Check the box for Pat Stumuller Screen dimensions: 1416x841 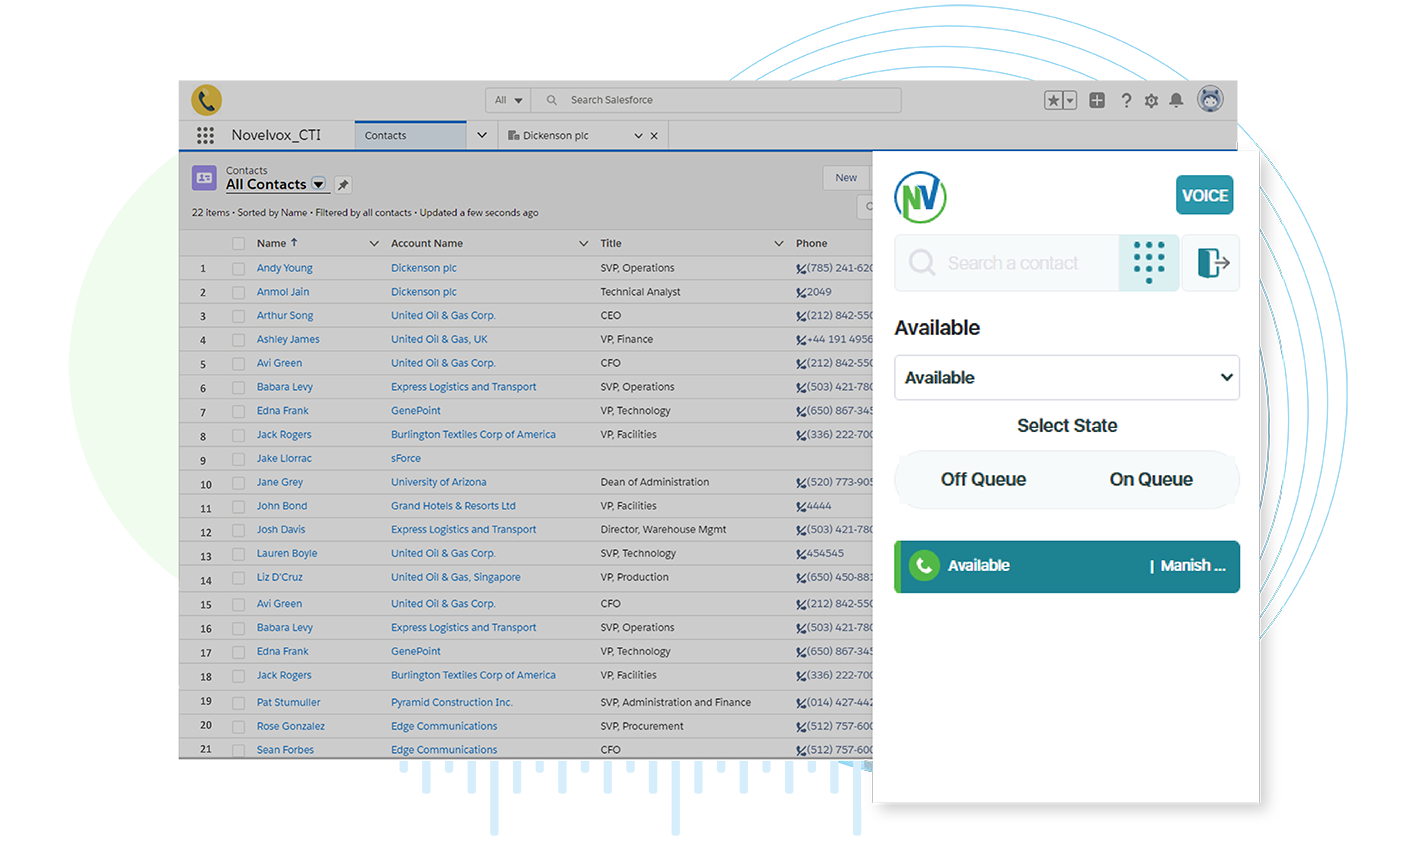(x=238, y=703)
